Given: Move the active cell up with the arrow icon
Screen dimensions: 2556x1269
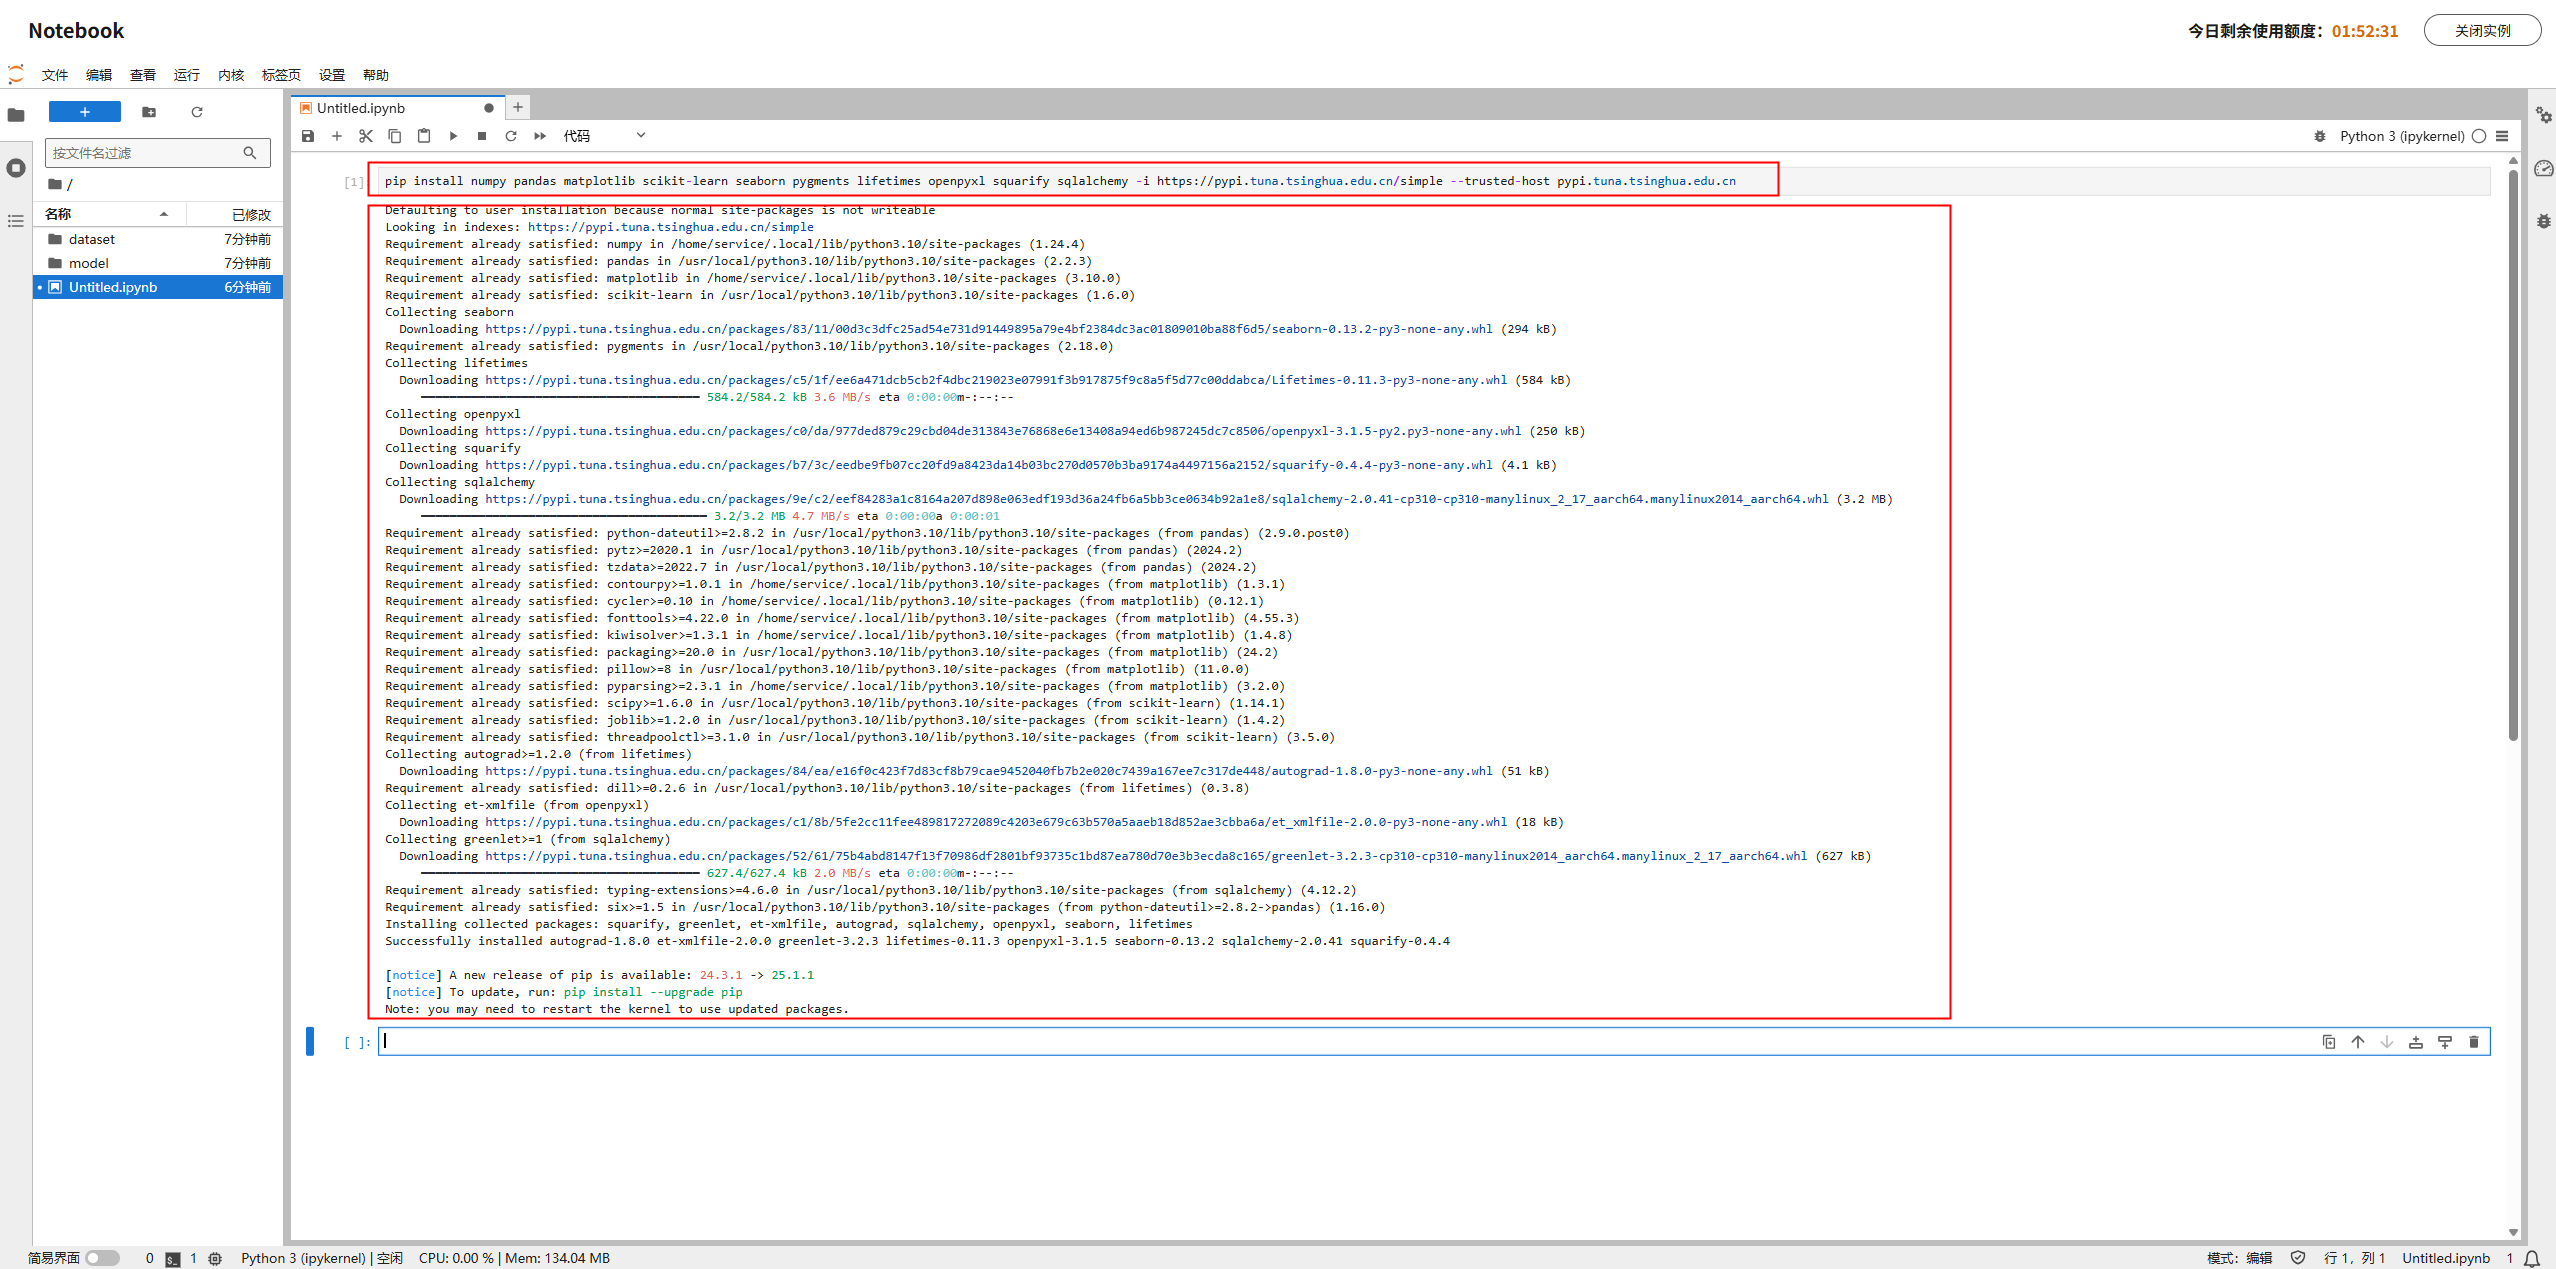Looking at the screenshot, I should [x=2358, y=1042].
